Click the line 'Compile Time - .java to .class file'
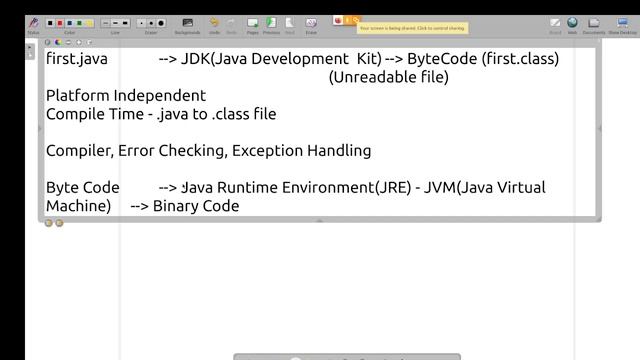 161,114
